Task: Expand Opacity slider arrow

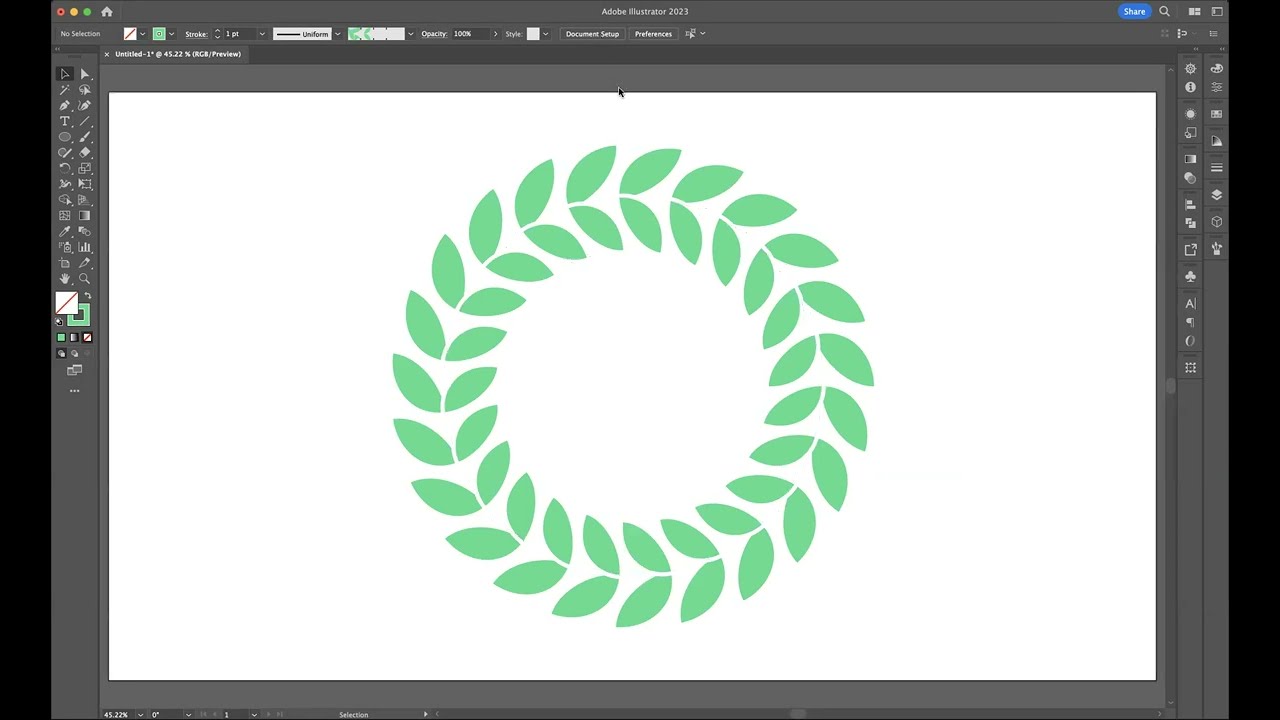Action: tap(494, 34)
